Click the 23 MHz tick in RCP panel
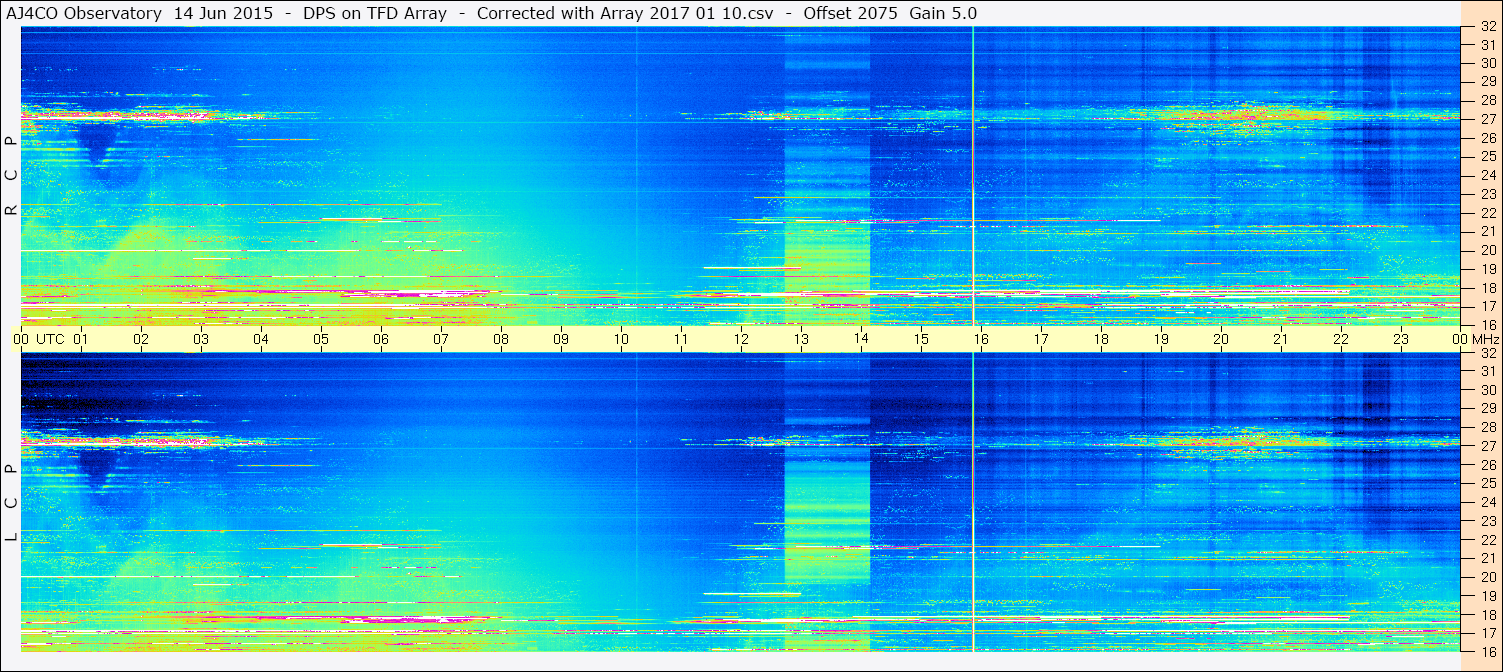1503x672 pixels. pos(1487,194)
